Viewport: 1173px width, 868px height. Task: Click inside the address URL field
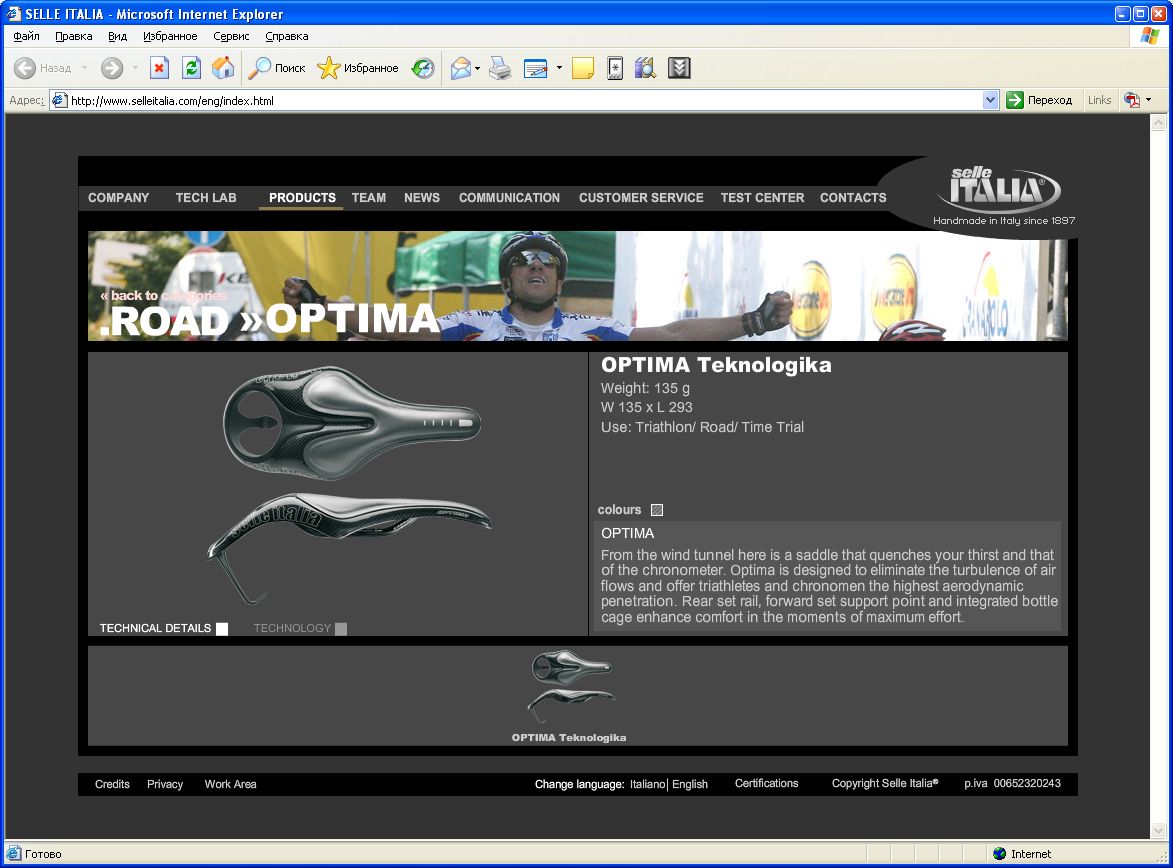coord(524,100)
